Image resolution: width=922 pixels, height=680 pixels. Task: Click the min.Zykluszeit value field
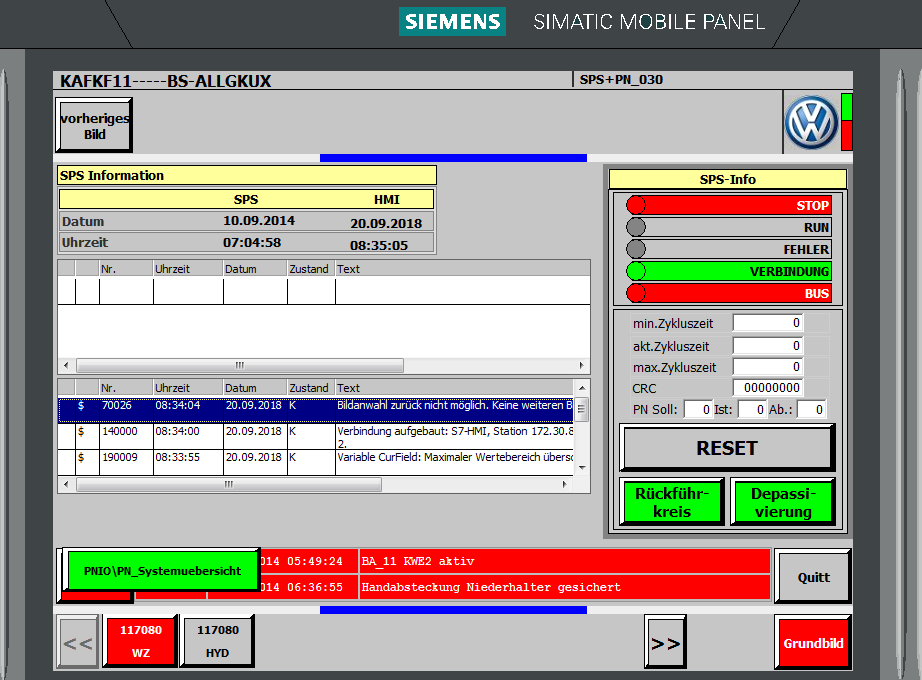[x=768, y=322]
